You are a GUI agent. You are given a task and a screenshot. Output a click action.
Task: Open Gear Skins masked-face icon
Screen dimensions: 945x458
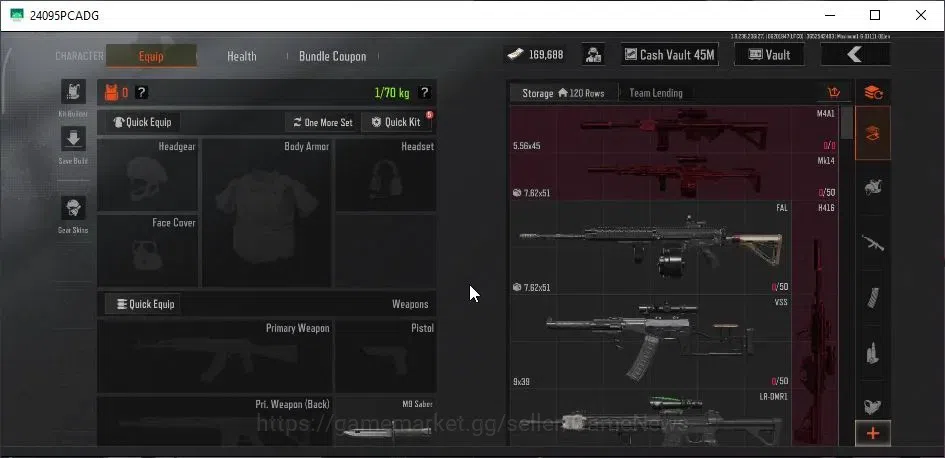[x=74, y=208]
